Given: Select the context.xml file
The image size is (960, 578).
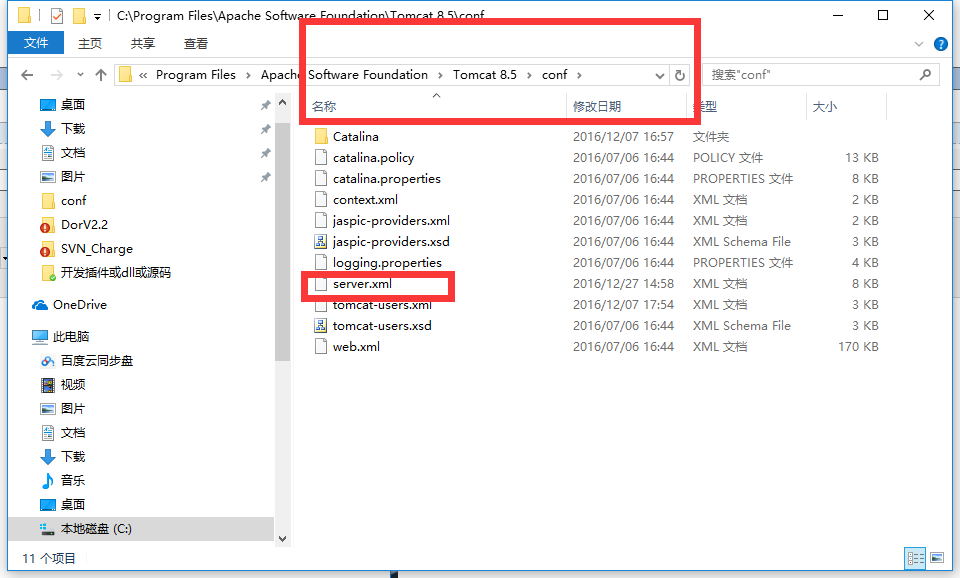Looking at the screenshot, I should pyautogui.click(x=366, y=200).
